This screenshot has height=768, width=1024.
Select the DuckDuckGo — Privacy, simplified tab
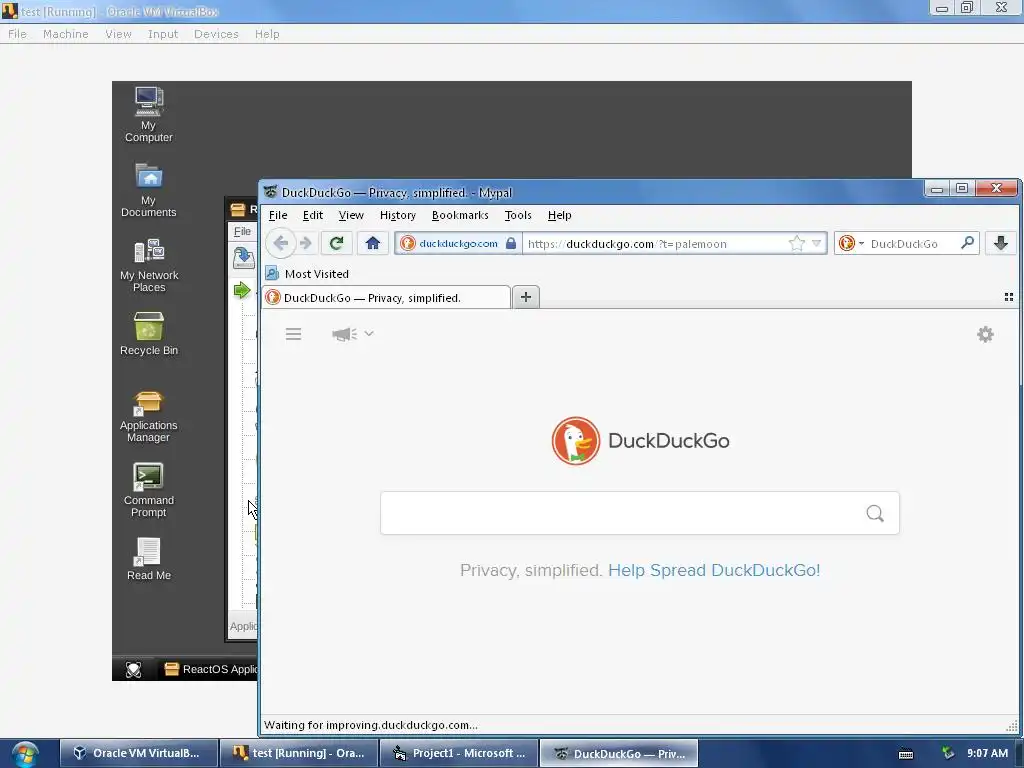click(x=386, y=298)
